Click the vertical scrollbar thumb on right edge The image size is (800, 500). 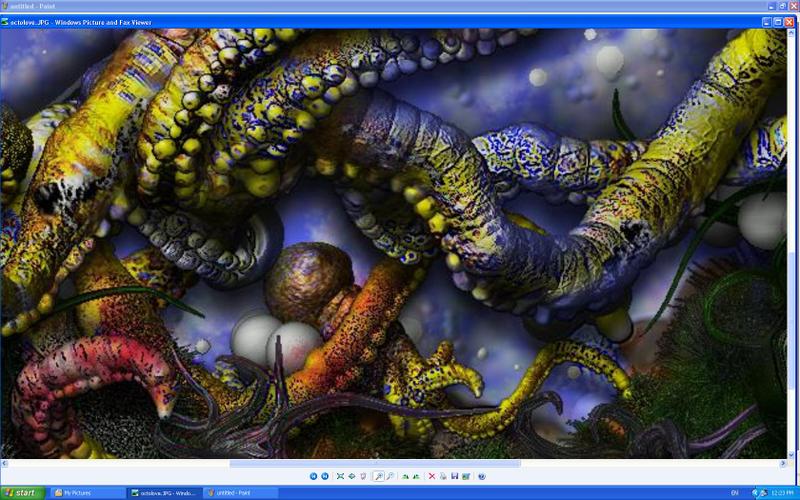pos(790,321)
